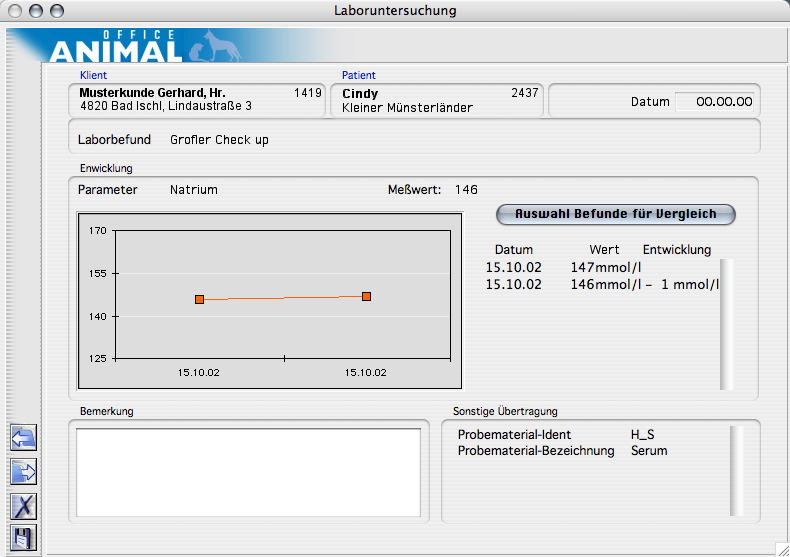
Task: Click the Sonstige Übertragung list scrollbar
Action: (x=737, y=470)
